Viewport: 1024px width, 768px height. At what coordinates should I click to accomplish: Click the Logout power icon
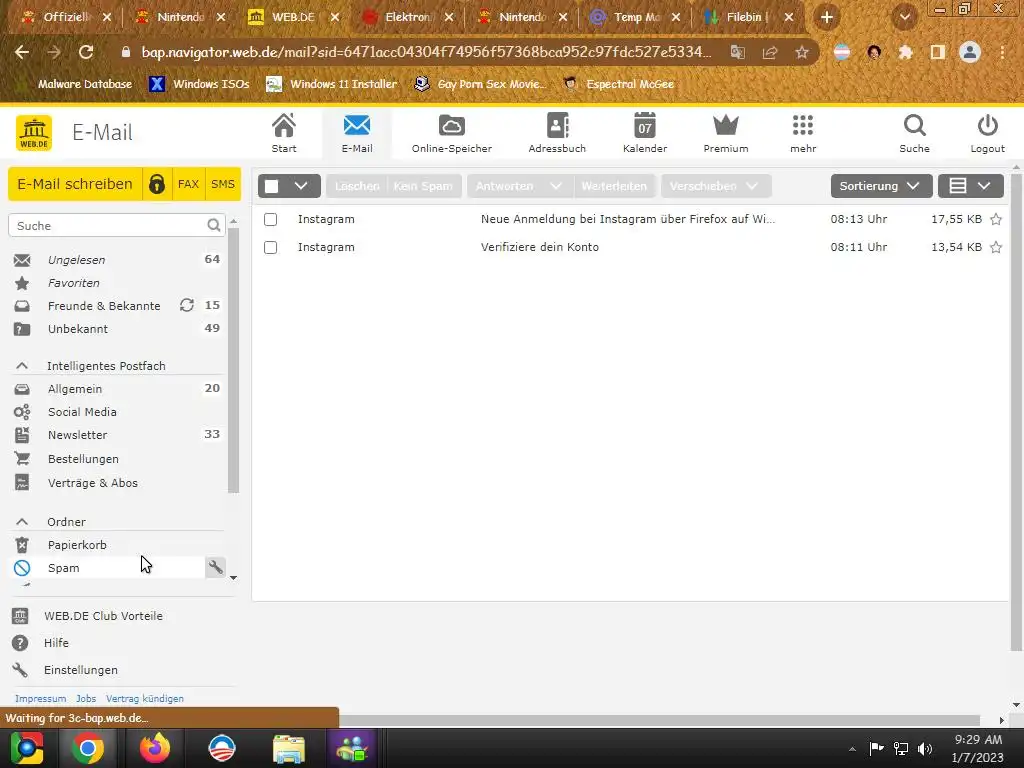point(987,133)
